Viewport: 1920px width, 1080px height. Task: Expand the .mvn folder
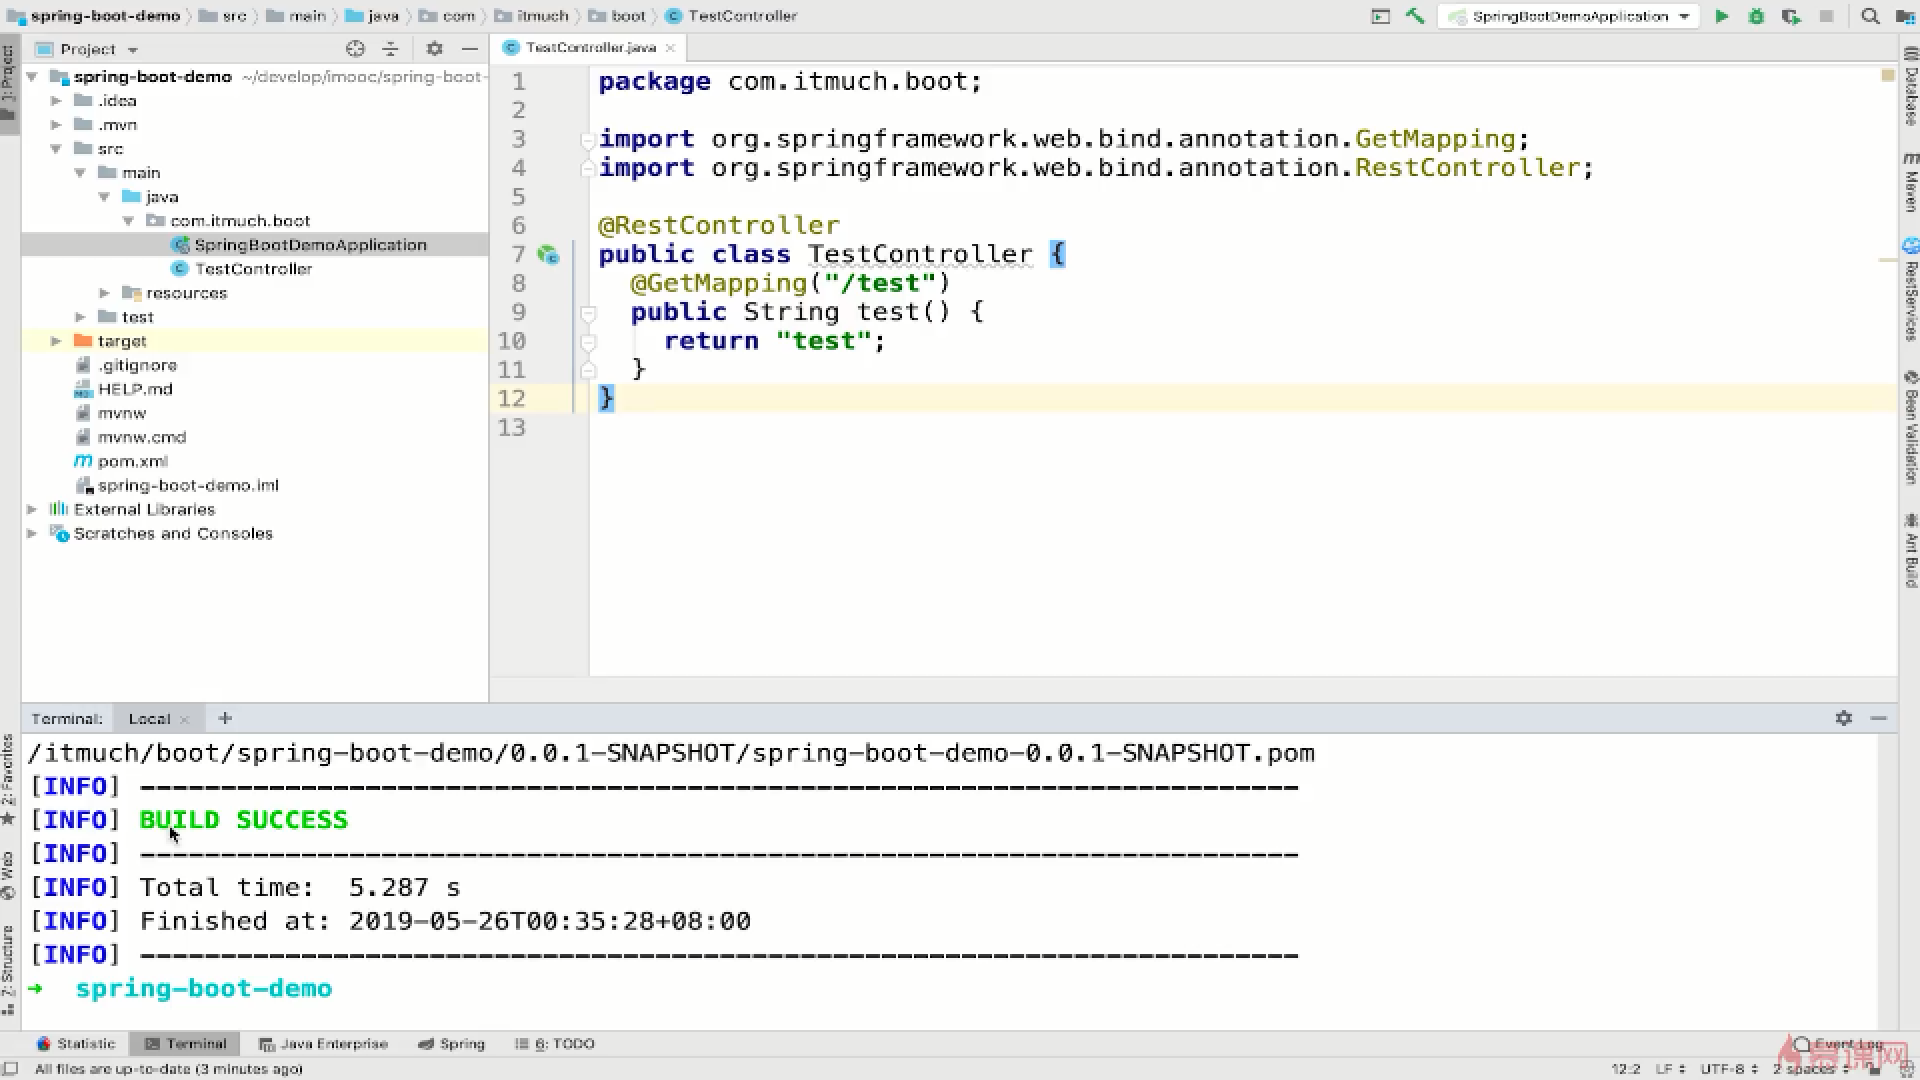[x=56, y=125]
